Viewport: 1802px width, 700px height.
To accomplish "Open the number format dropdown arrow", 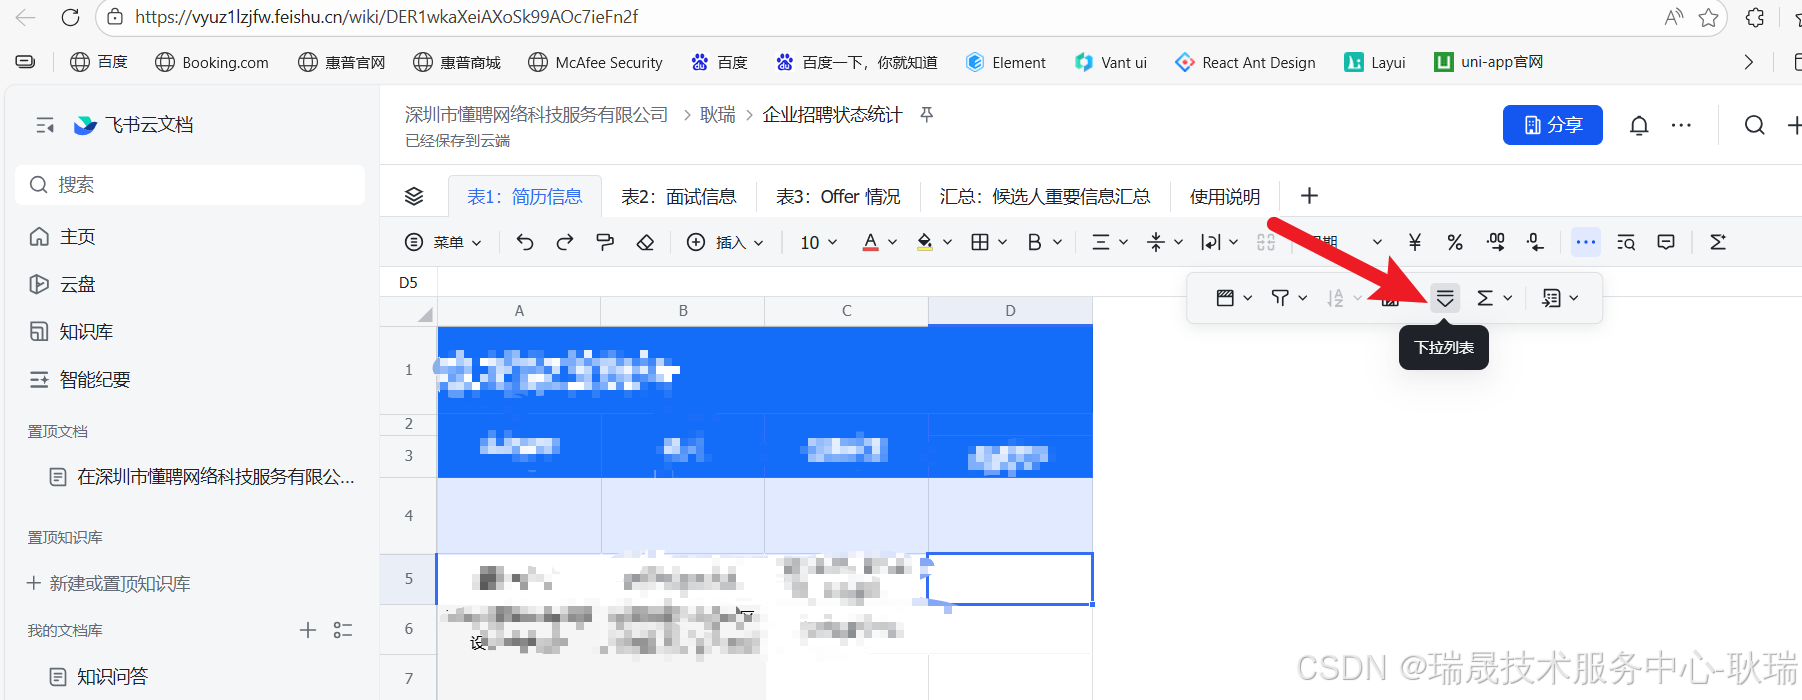I will (1377, 242).
